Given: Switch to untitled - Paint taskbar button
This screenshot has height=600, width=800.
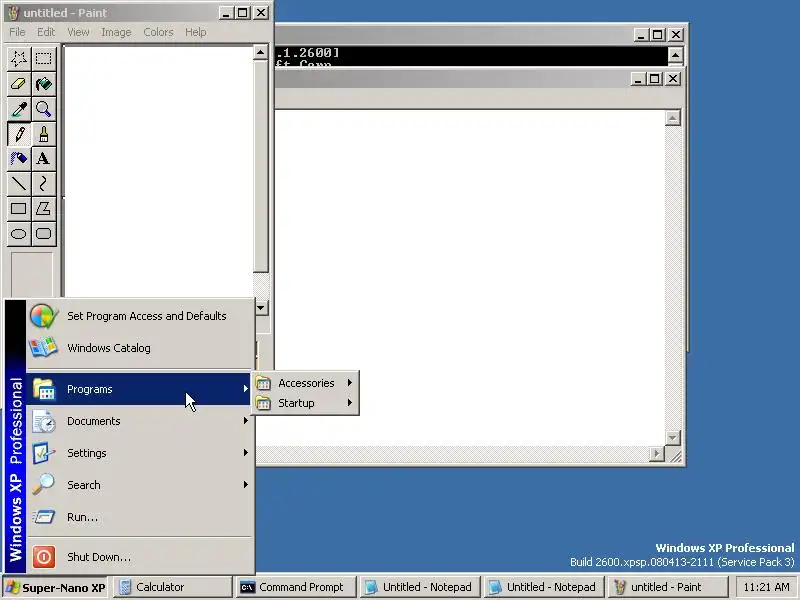Looking at the screenshot, I should 668,587.
